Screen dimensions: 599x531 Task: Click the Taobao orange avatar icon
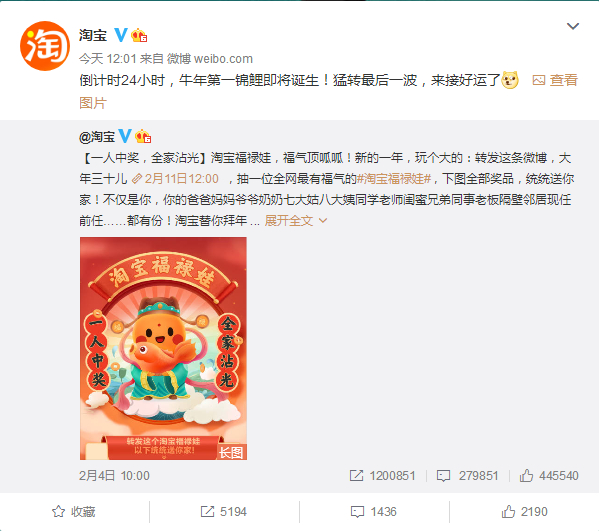(x=45, y=46)
